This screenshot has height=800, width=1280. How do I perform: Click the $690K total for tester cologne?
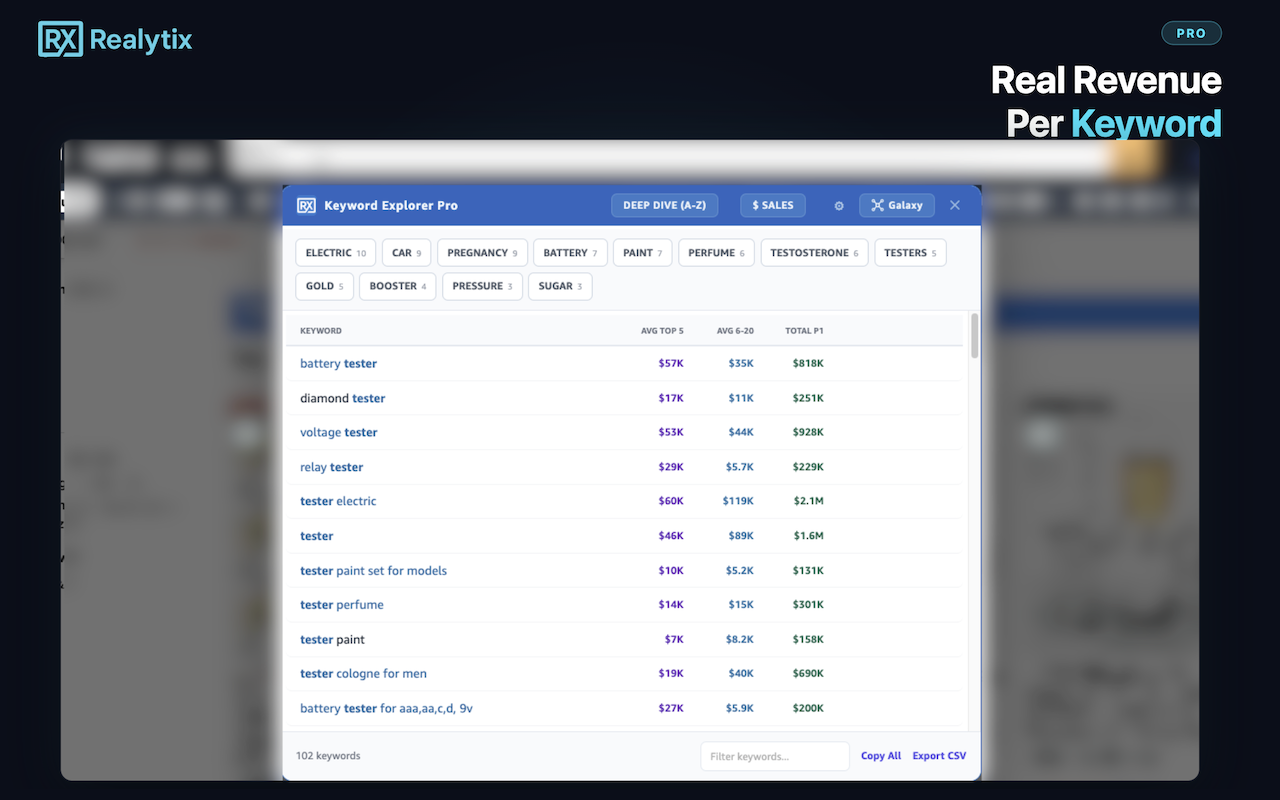pyautogui.click(x=808, y=674)
